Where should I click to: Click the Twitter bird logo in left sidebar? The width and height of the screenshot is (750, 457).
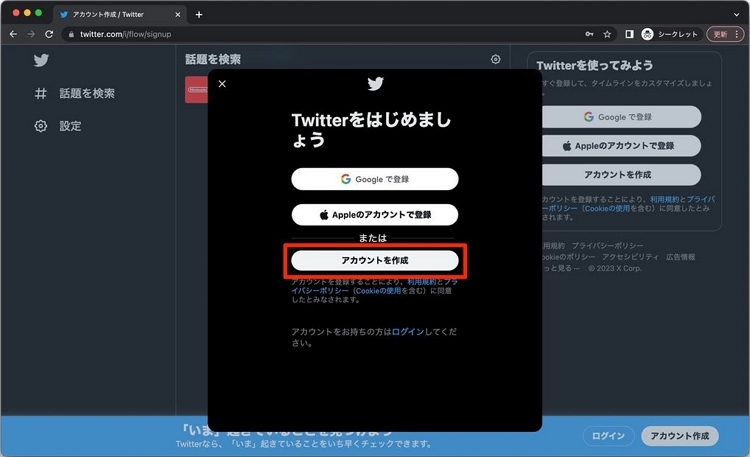(41, 60)
